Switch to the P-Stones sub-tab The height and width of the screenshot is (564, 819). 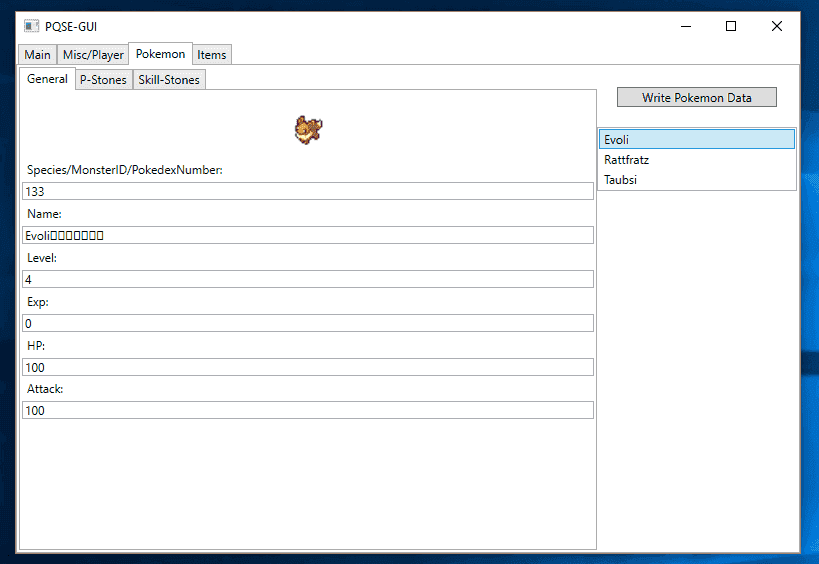[x=103, y=80]
